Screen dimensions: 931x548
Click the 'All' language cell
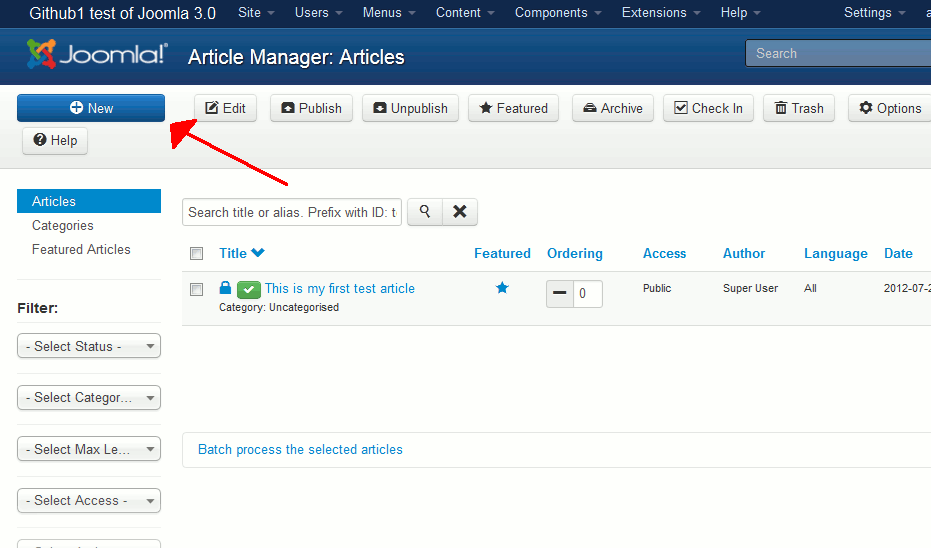tap(810, 288)
